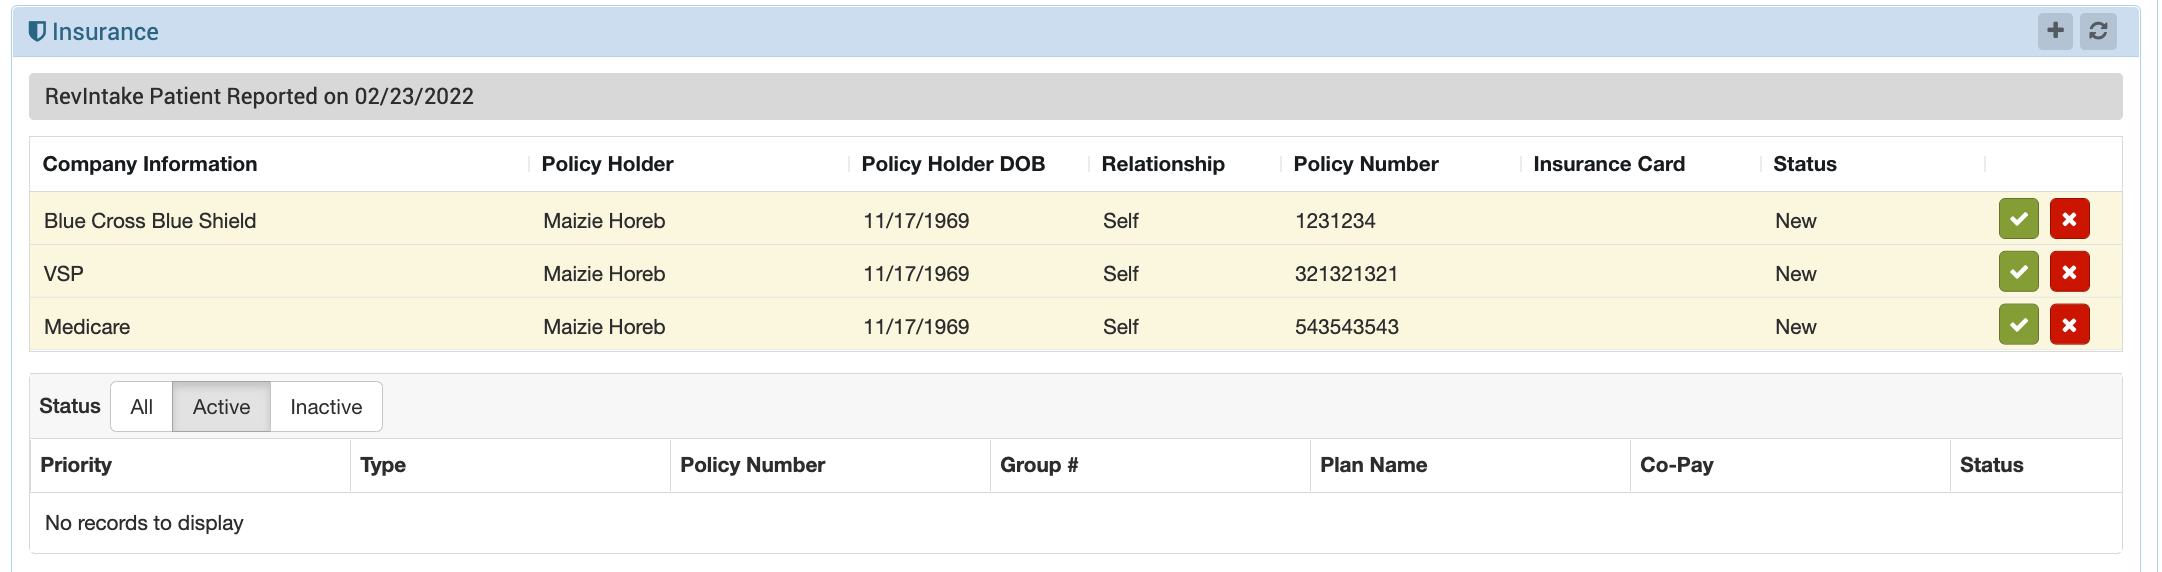Click the Priority column header
Viewport: 2162px width, 572px height.
76,465
